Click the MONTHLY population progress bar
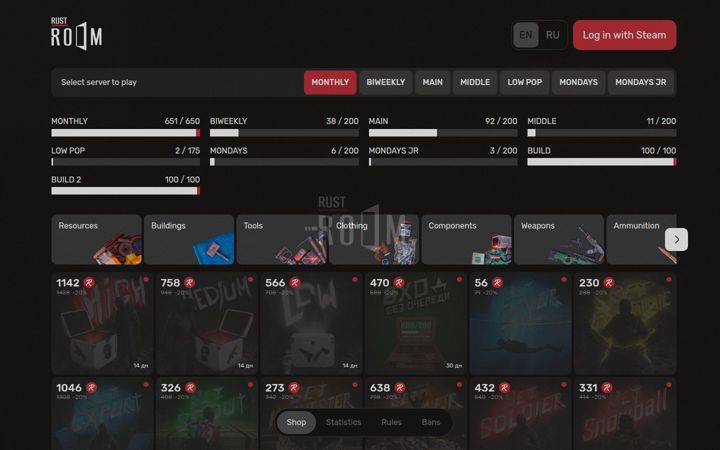 [125, 133]
